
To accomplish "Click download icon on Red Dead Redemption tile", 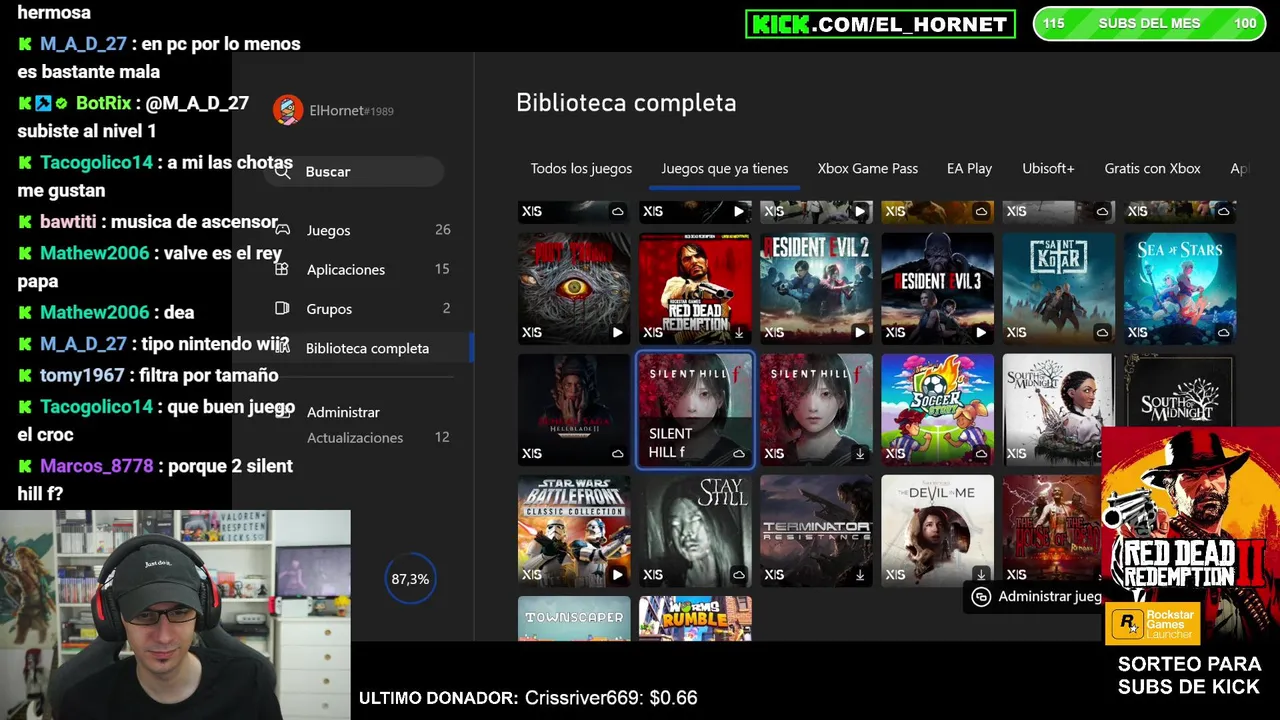I will click(739, 332).
